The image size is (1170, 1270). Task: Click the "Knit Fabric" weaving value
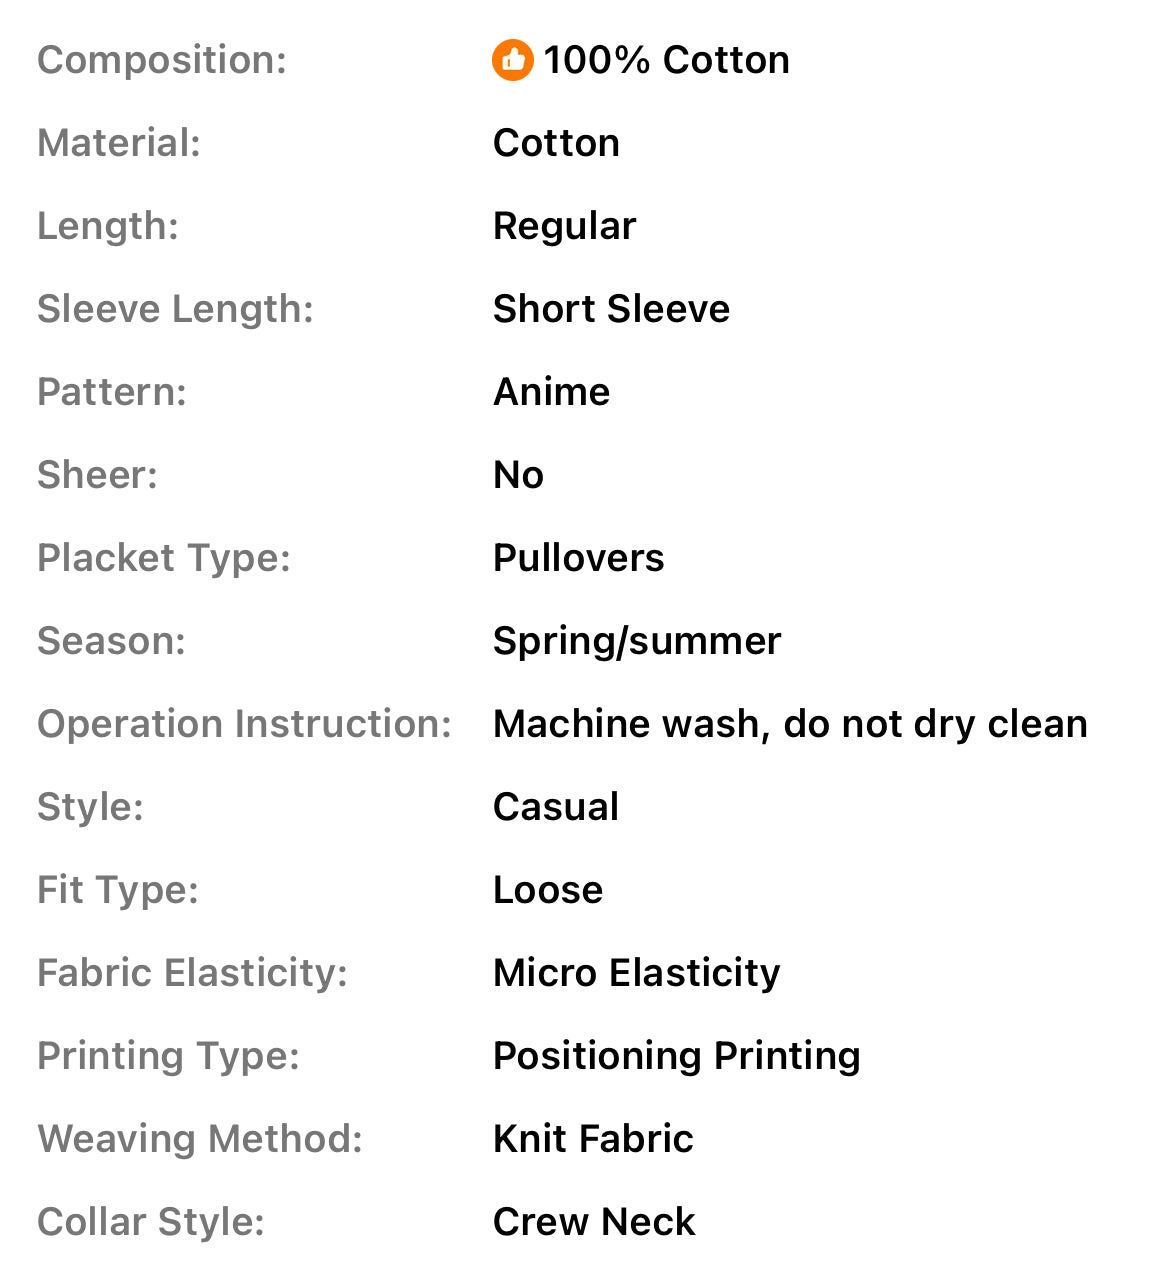click(593, 1139)
